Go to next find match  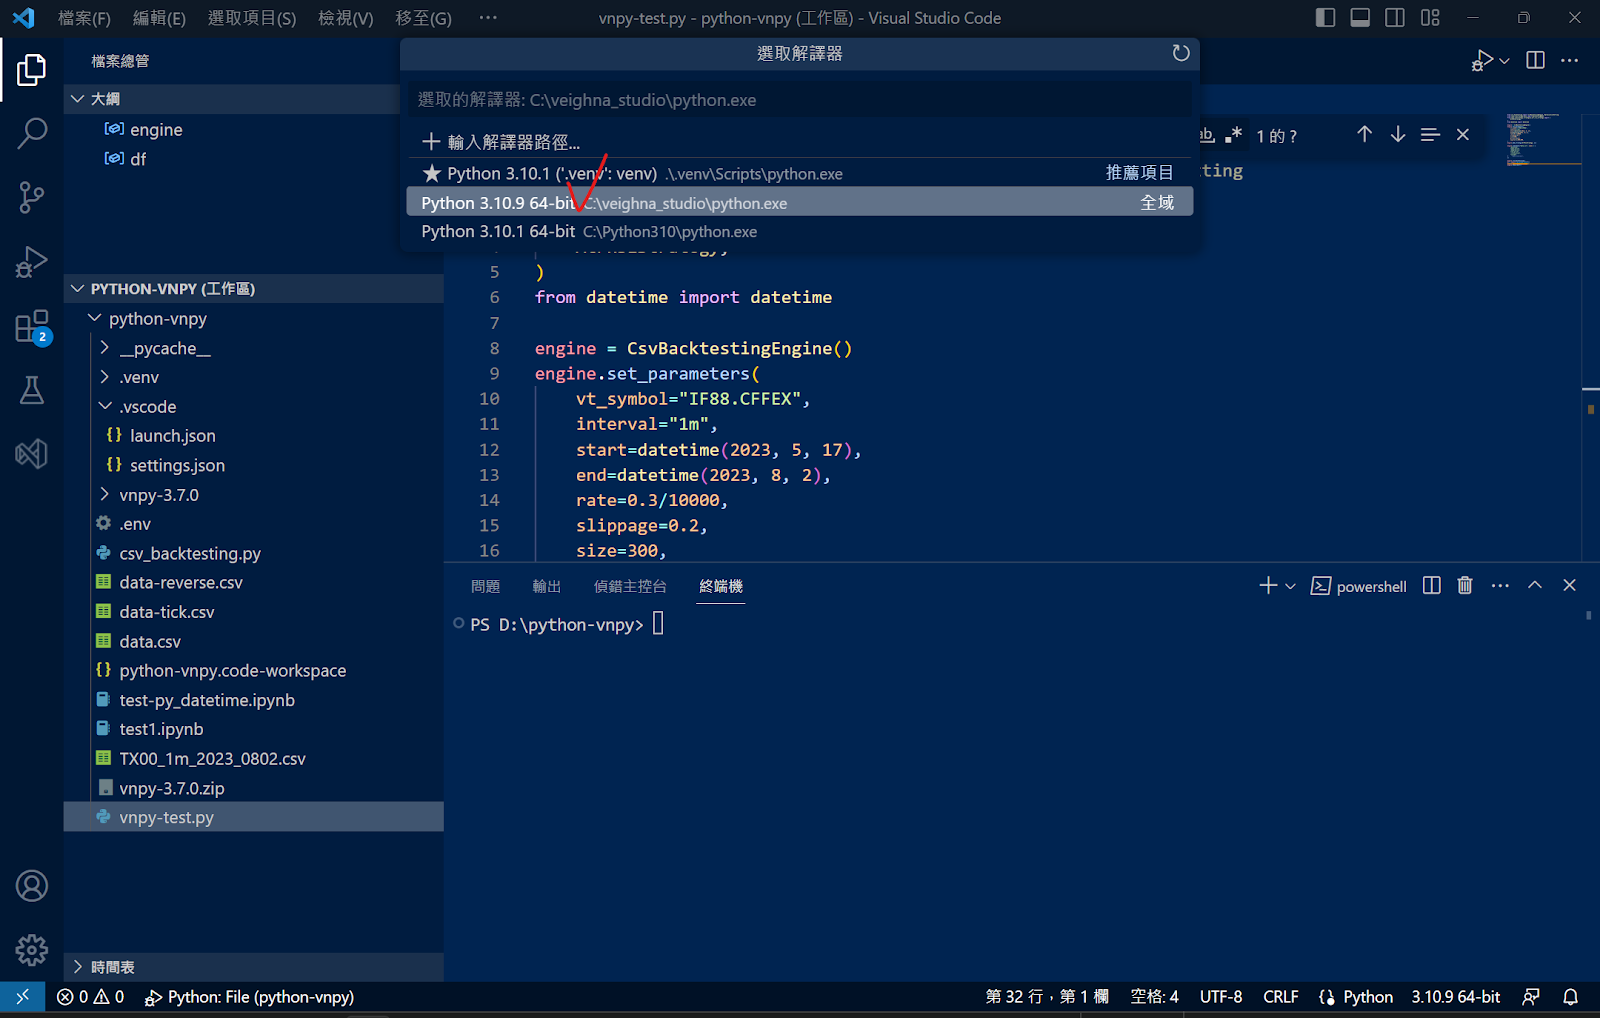(1397, 134)
